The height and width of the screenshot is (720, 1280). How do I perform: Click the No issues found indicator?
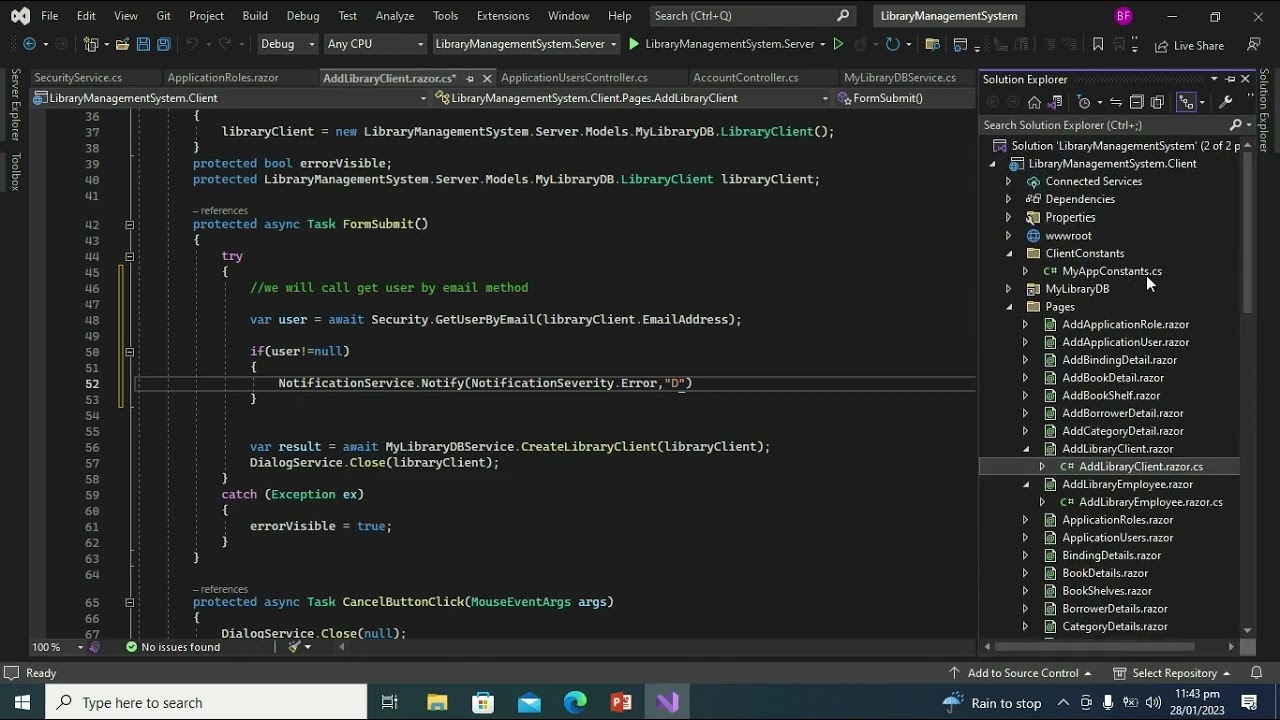(172, 647)
